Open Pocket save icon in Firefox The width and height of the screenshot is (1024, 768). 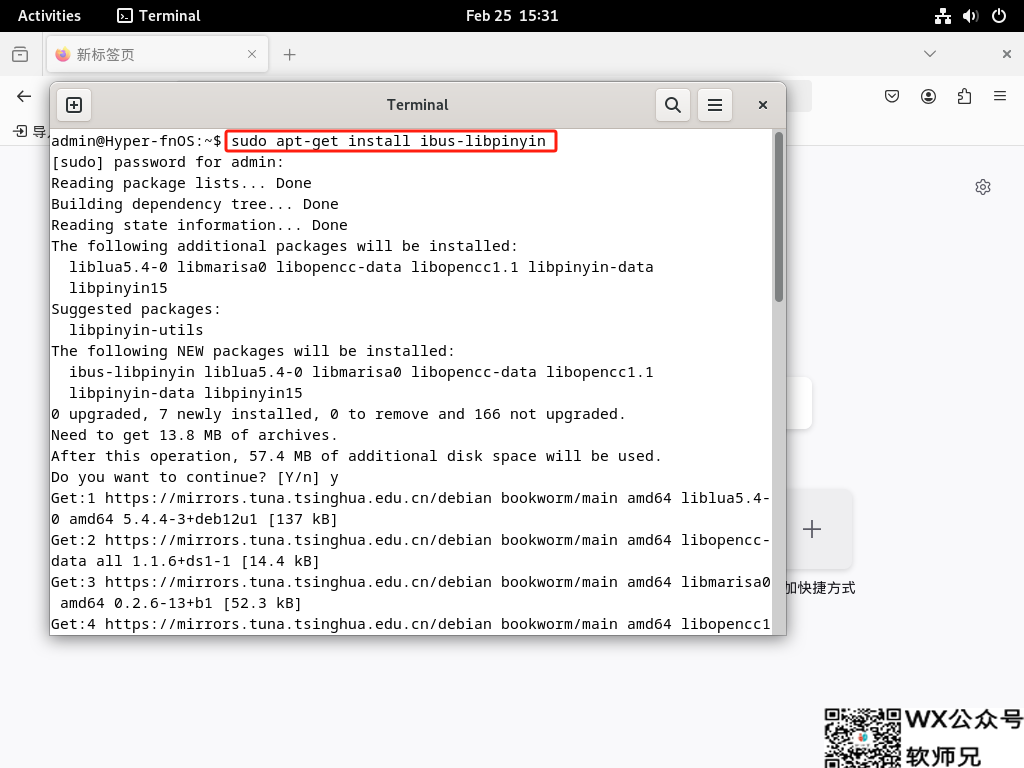coord(892,97)
